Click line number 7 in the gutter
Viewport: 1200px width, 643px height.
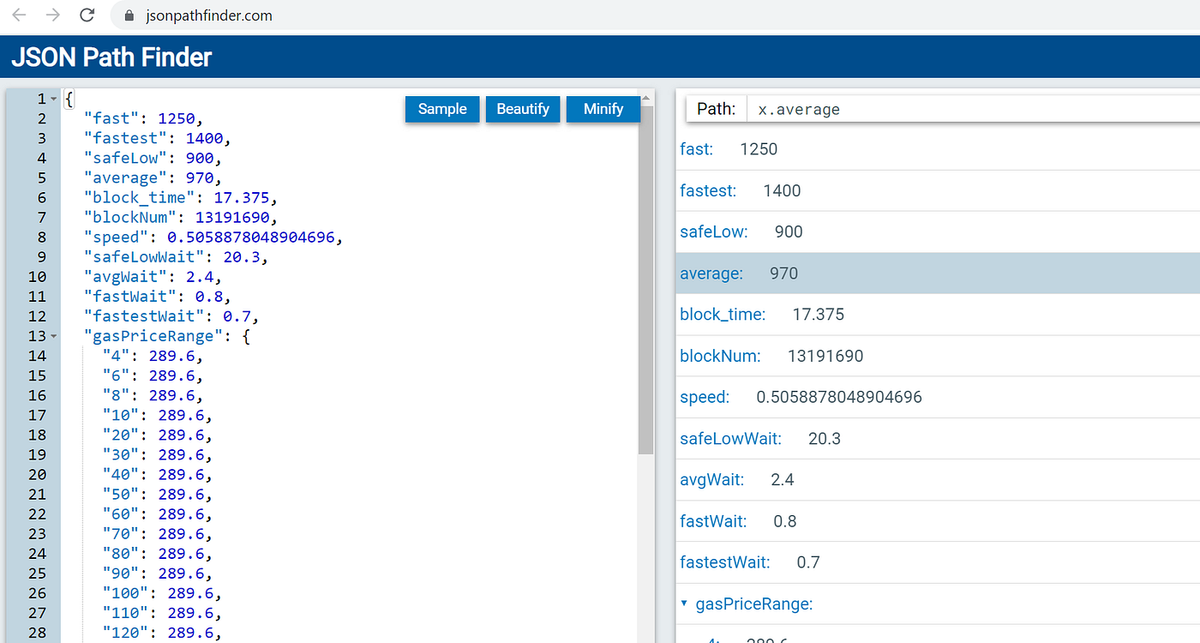point(41,217)
